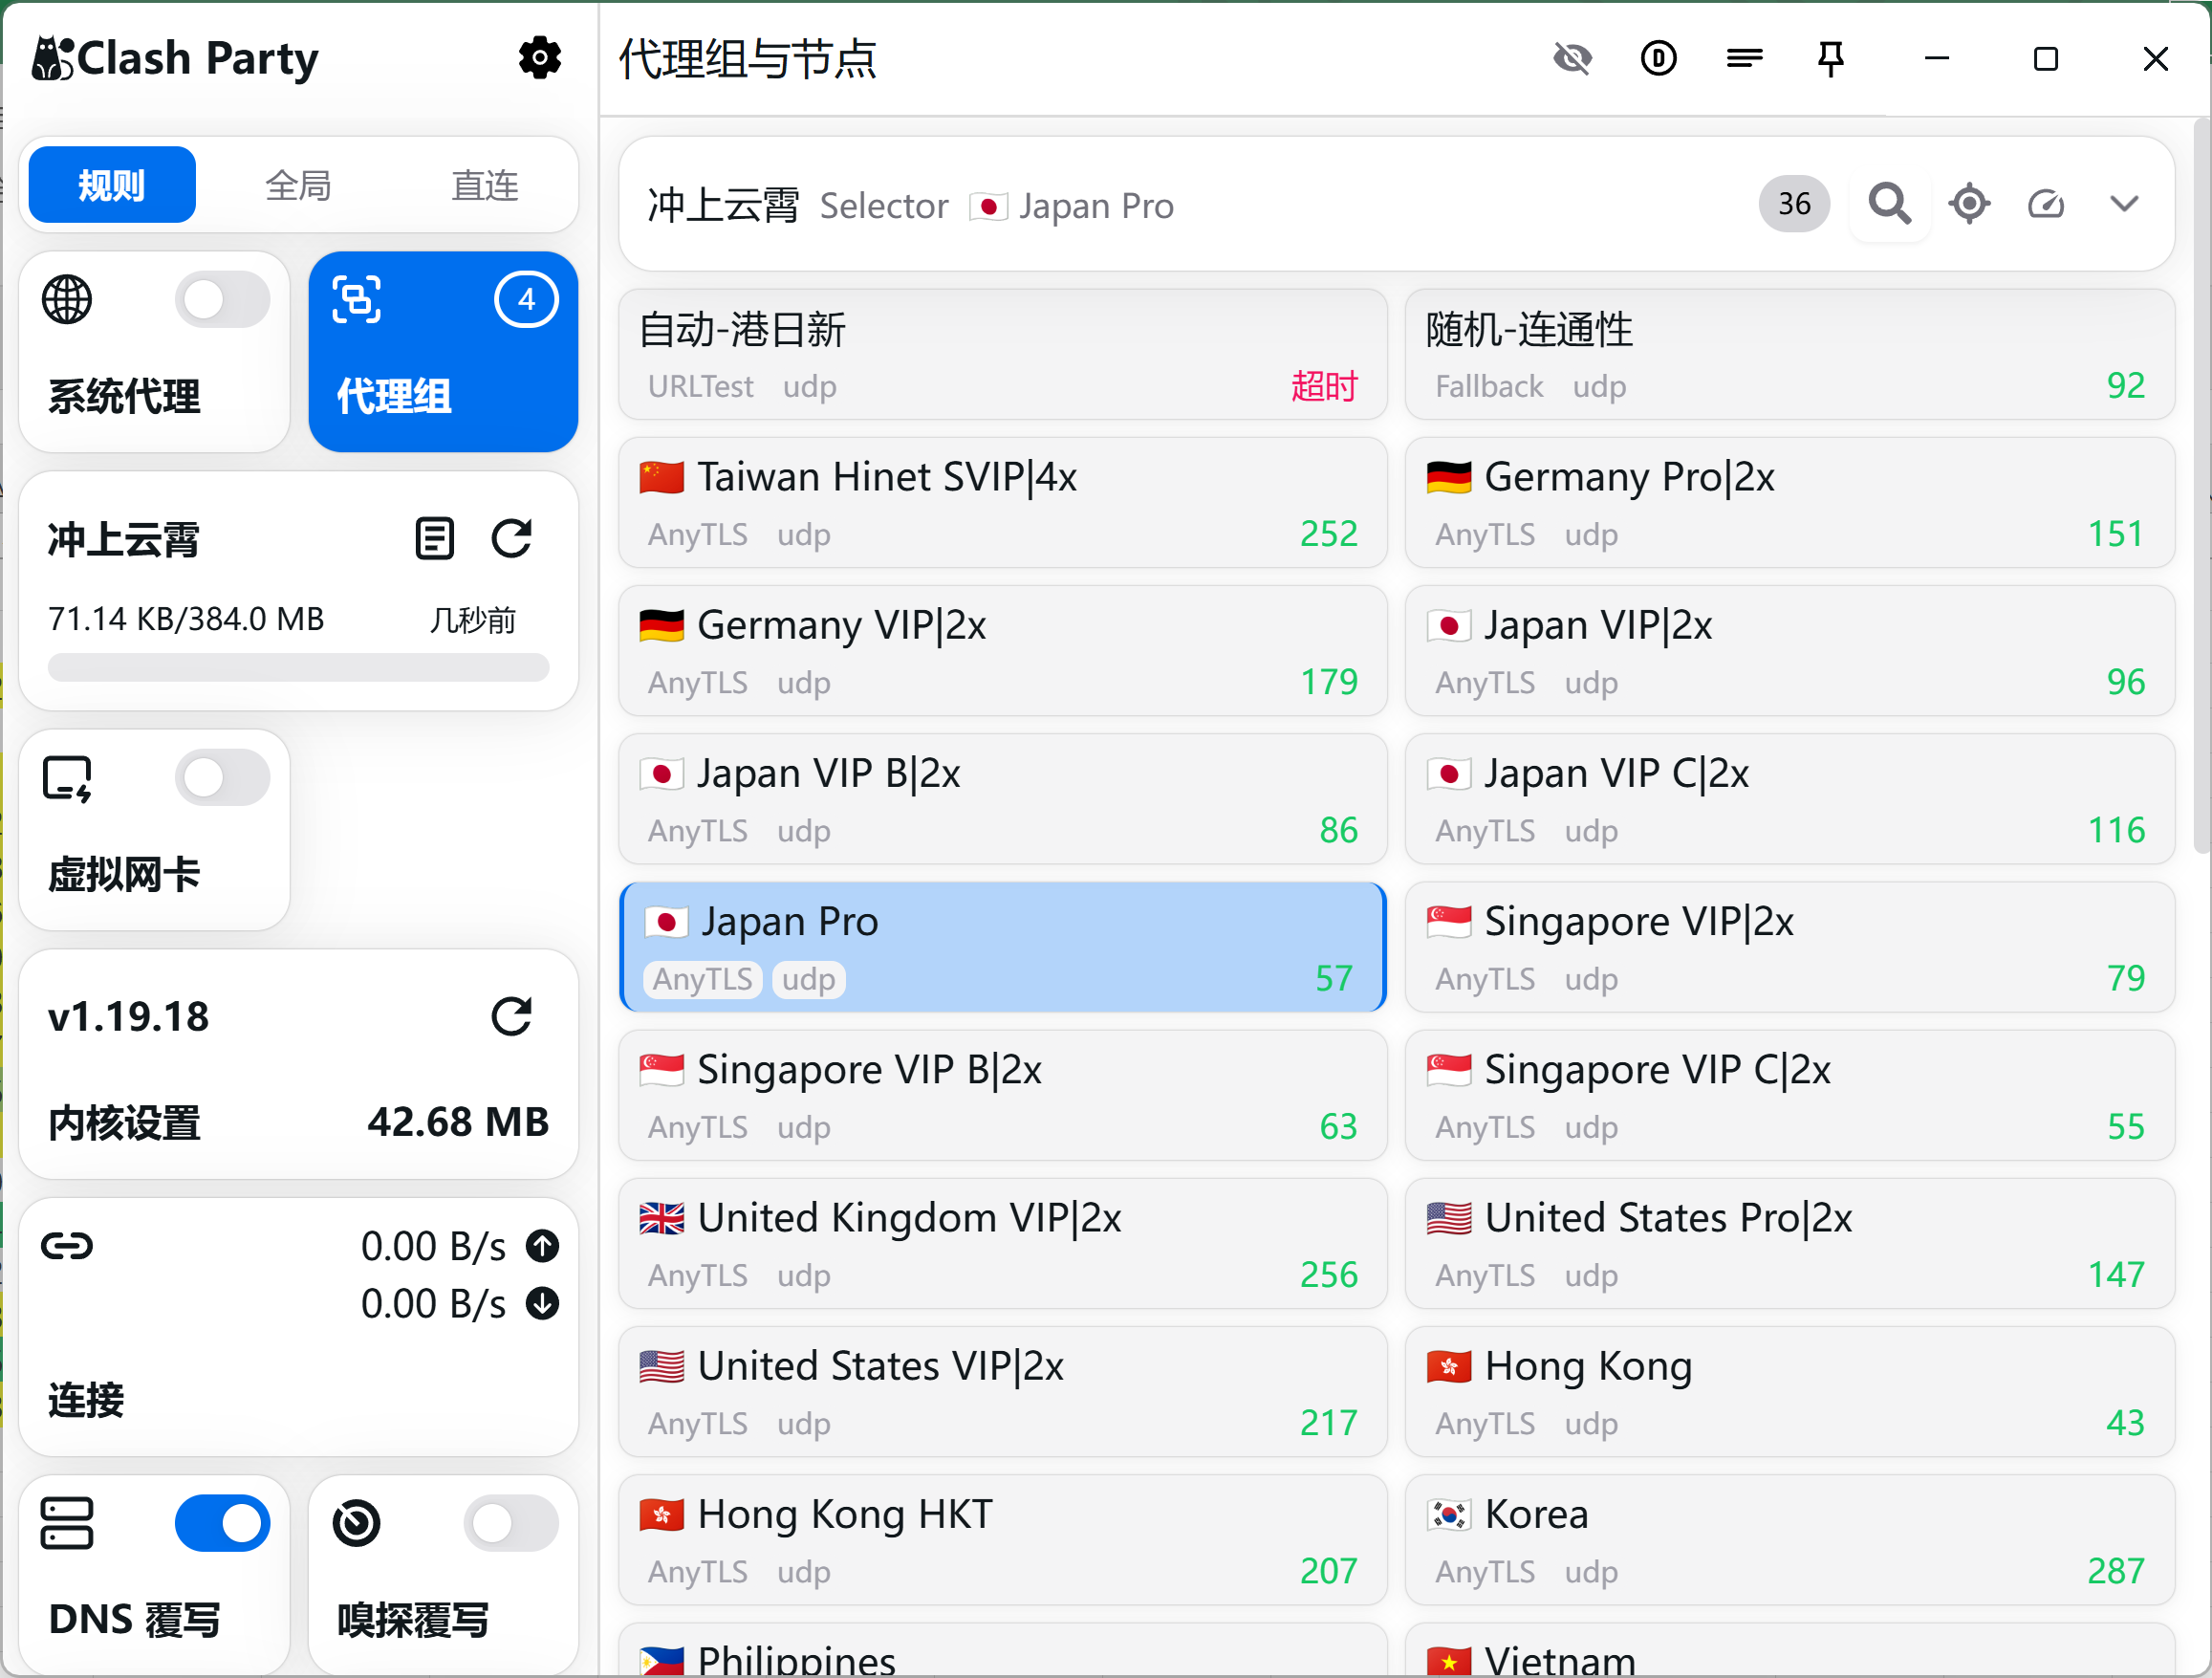Image resolution: width=2212 pixels, height=1678 pixels.
Task: Switch to 全局 mode tab
Action: (x=298, y=185)
